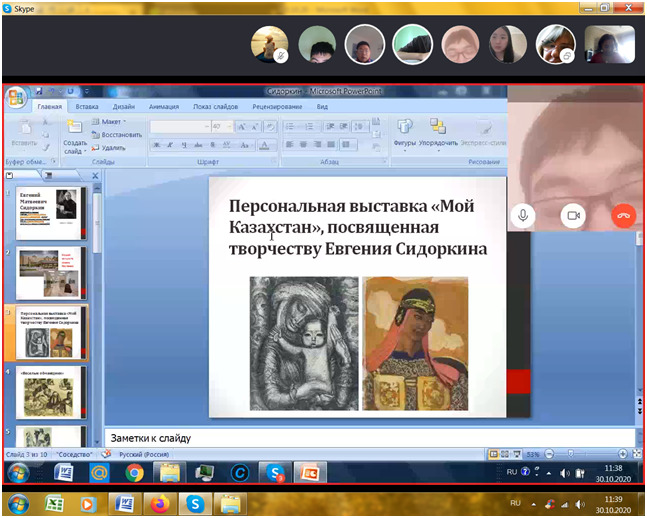
Task: Open the Фигуры shapes gallery
Action: click(x=405, y=131)
